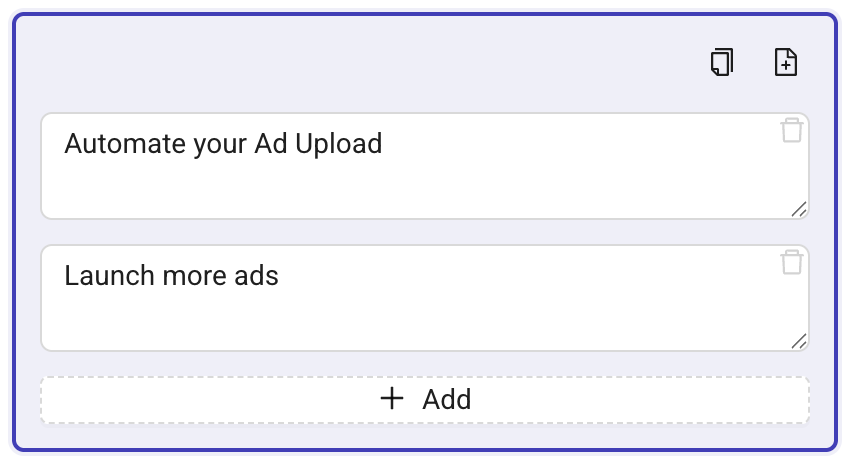This screenshot has height=470, width=862.
Task: Click the add-document icon with plus
Action: (787, 63)
